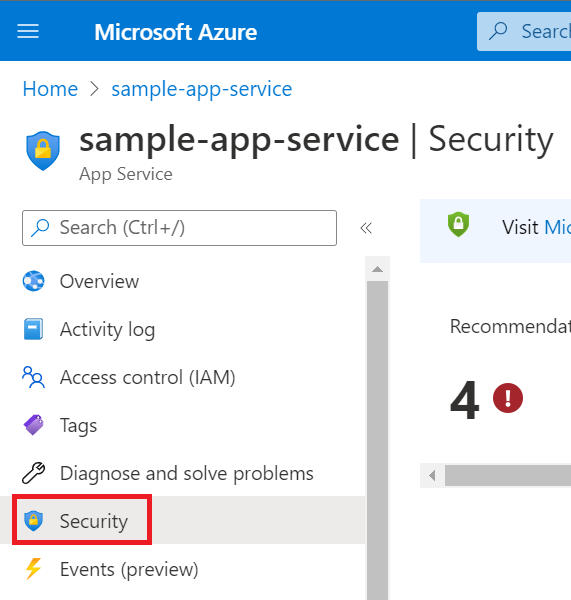Screen dimensions: 571x600
Task: Click the menu search magnifier icon
Action: (40, 228)
